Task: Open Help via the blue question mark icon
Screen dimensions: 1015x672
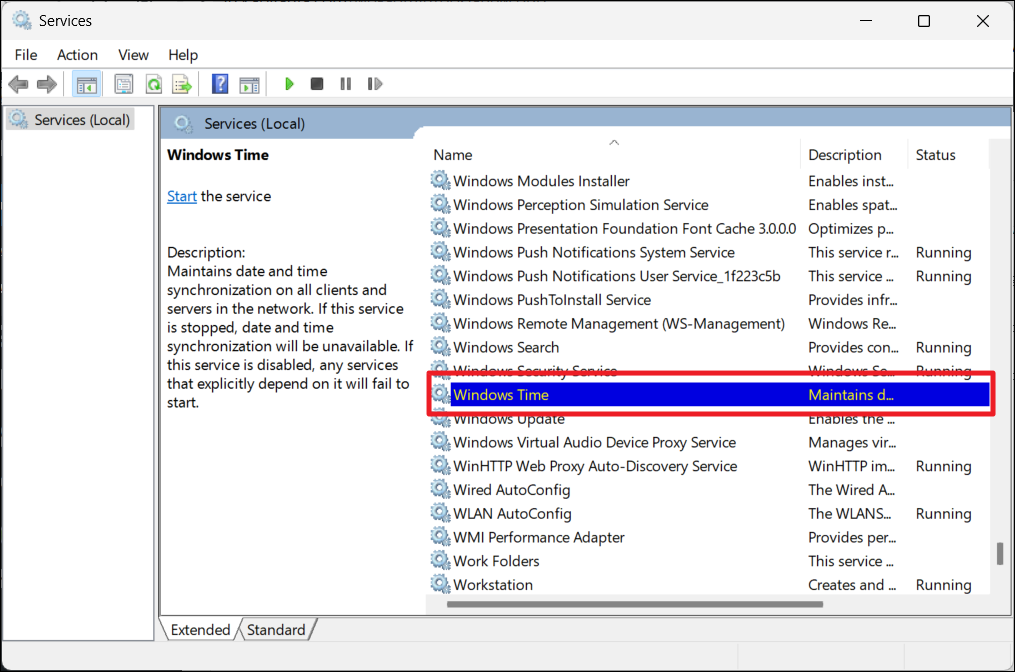Action: point(220,84)
